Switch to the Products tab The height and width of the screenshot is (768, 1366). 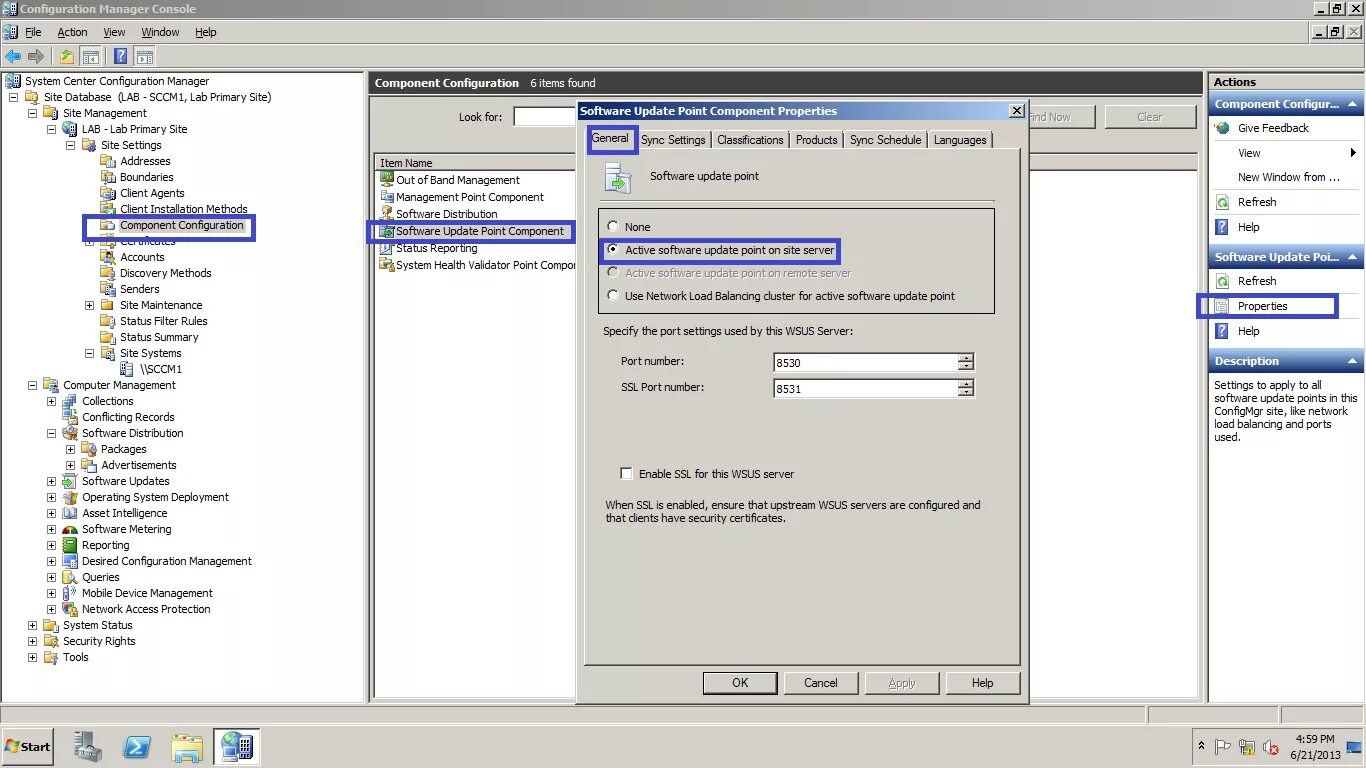(x=816, y=140)
